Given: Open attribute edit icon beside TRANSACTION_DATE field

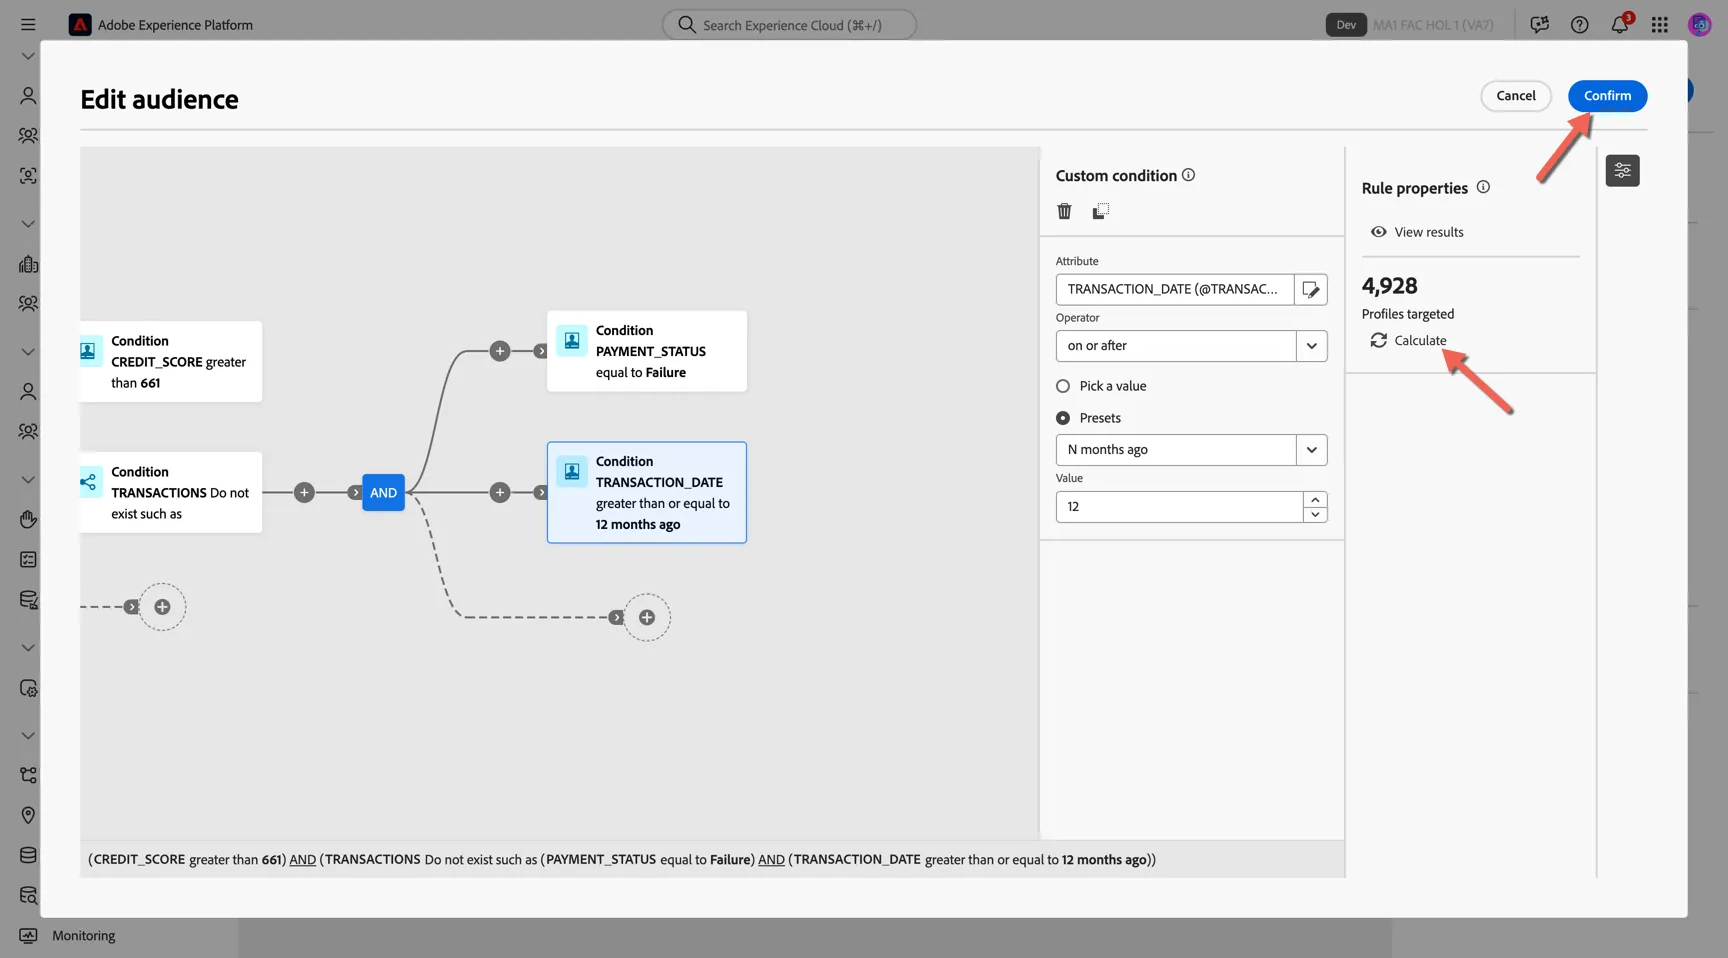Looking at the screenshot, I should (x=1311, y=289).
